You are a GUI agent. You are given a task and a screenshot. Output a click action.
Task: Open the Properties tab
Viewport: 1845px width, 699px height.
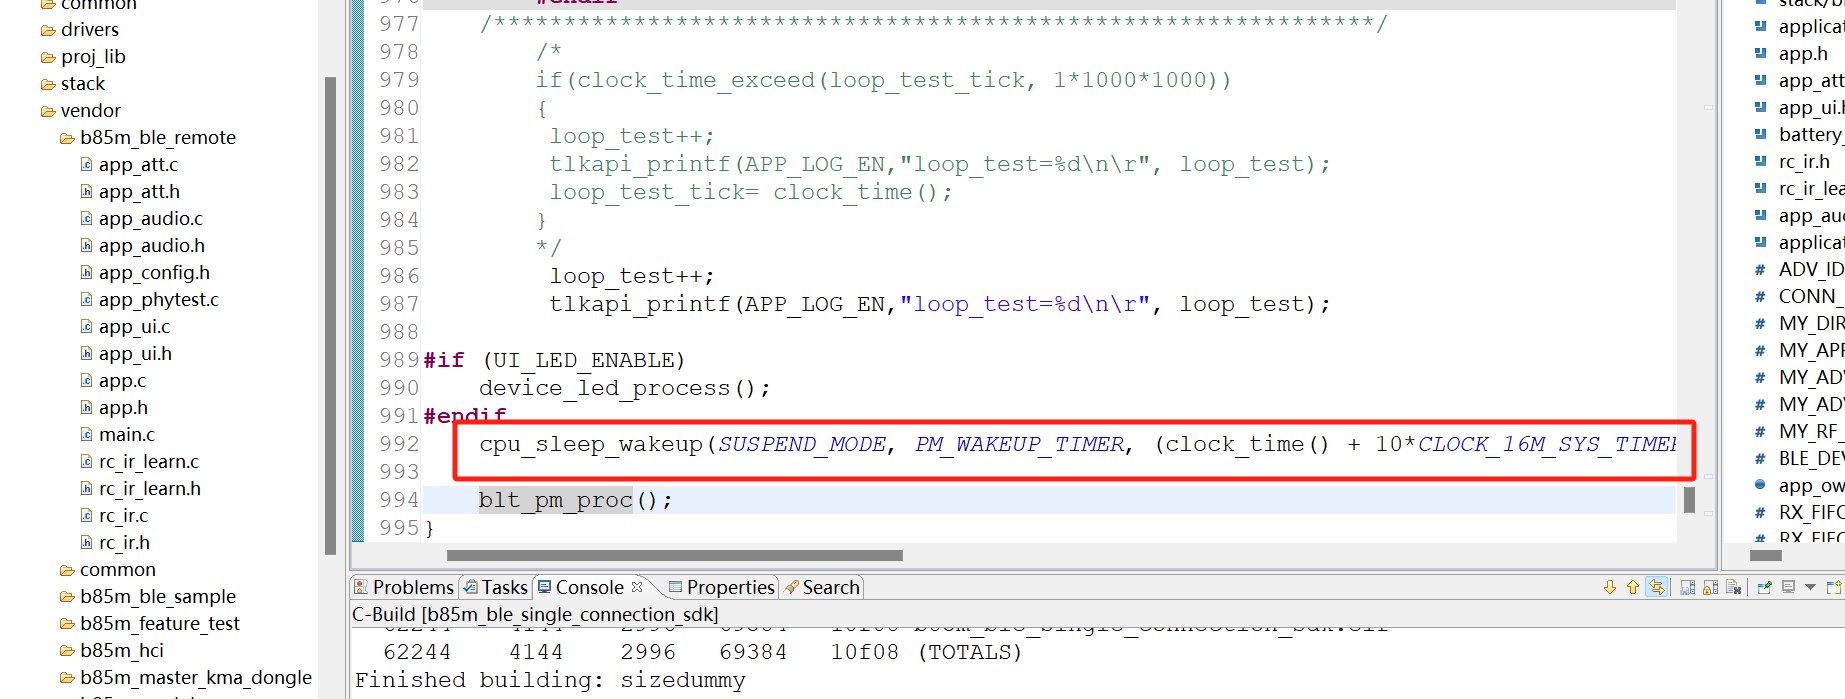tap(721, 588)
